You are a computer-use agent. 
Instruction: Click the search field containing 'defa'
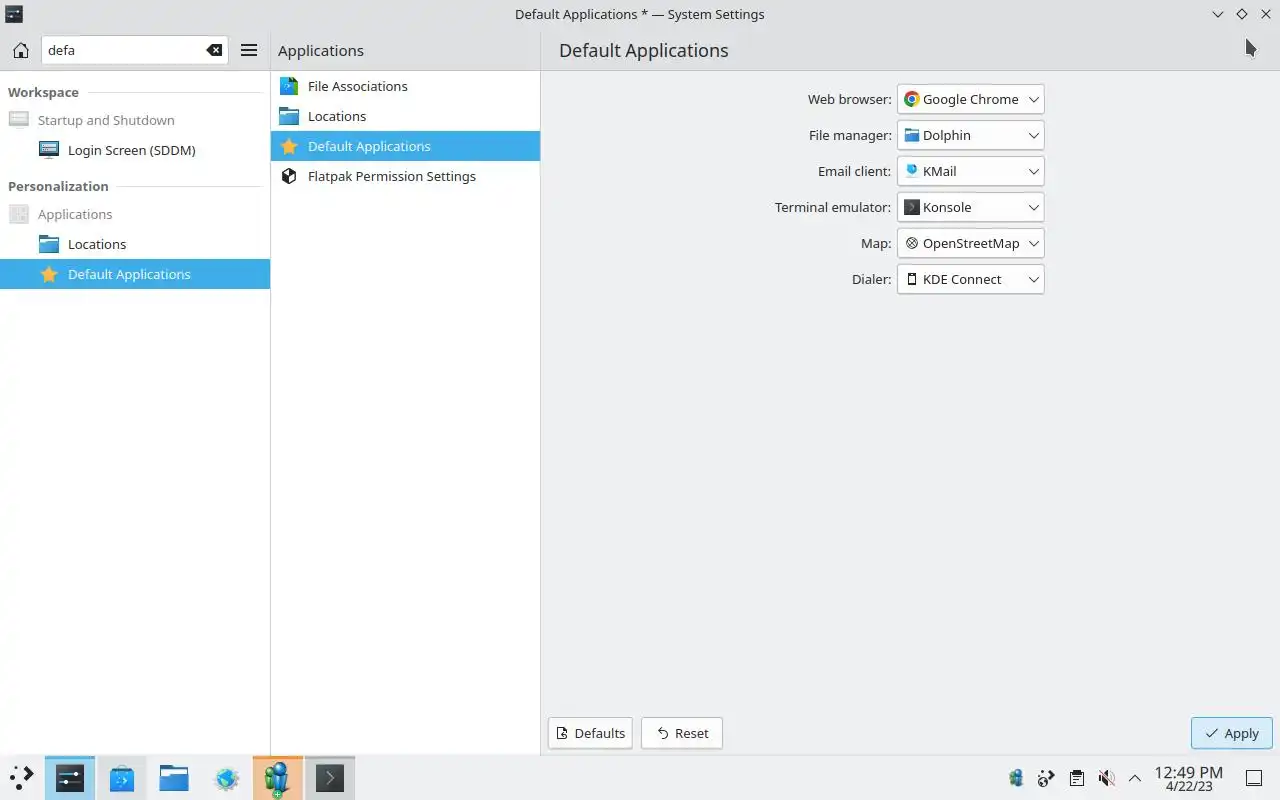click(x=135, y=50)
